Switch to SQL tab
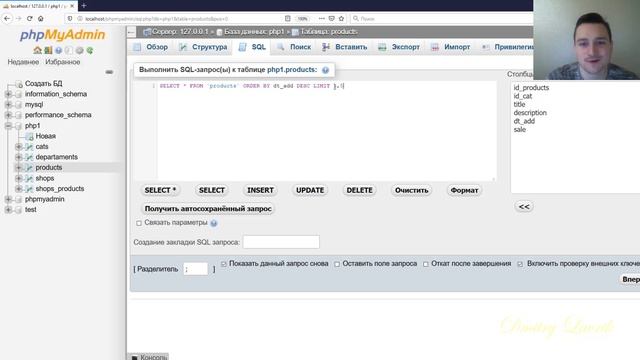 click(x=252, y=47)
